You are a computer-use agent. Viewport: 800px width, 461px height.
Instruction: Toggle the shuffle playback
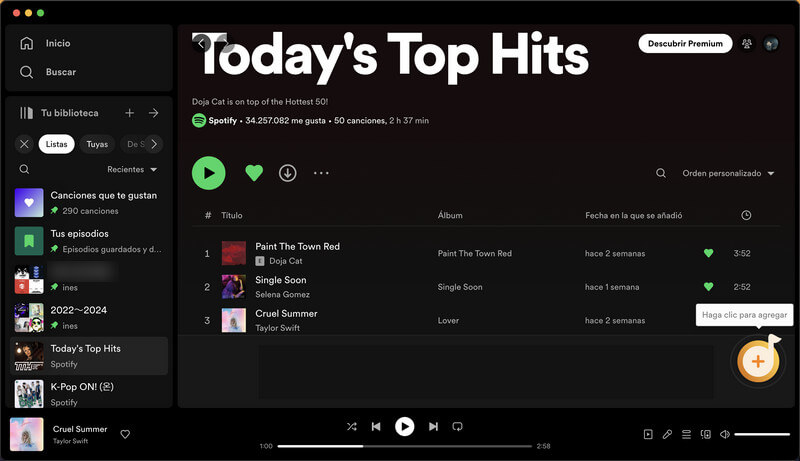point(352,426)
